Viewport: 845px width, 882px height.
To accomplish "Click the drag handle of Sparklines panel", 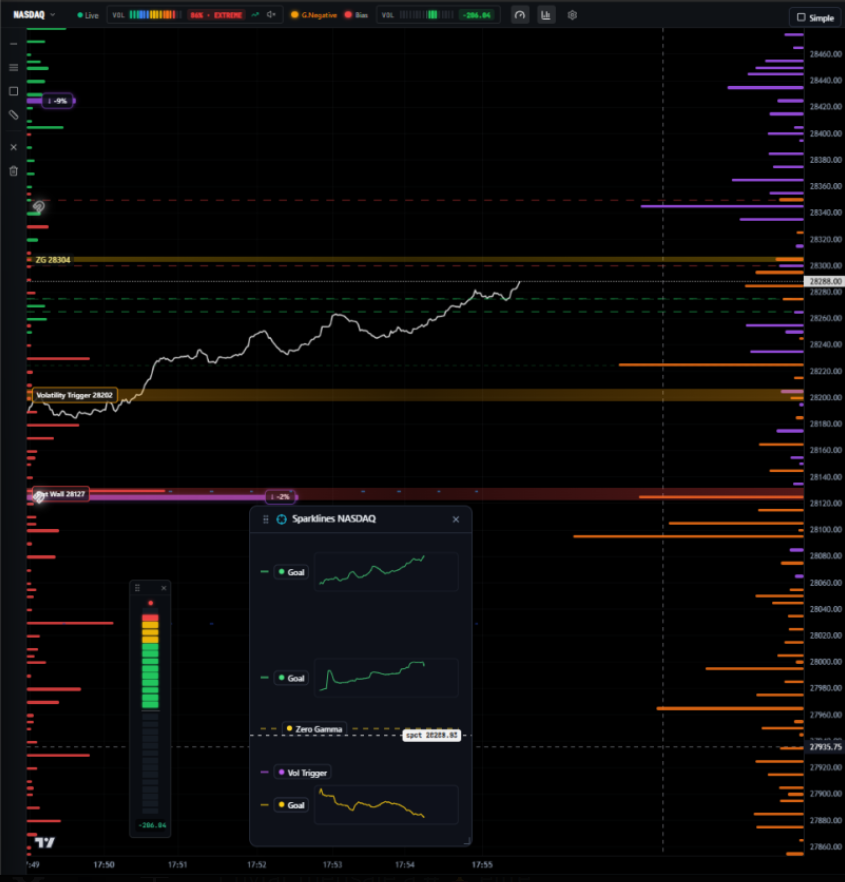I will 266,519.
